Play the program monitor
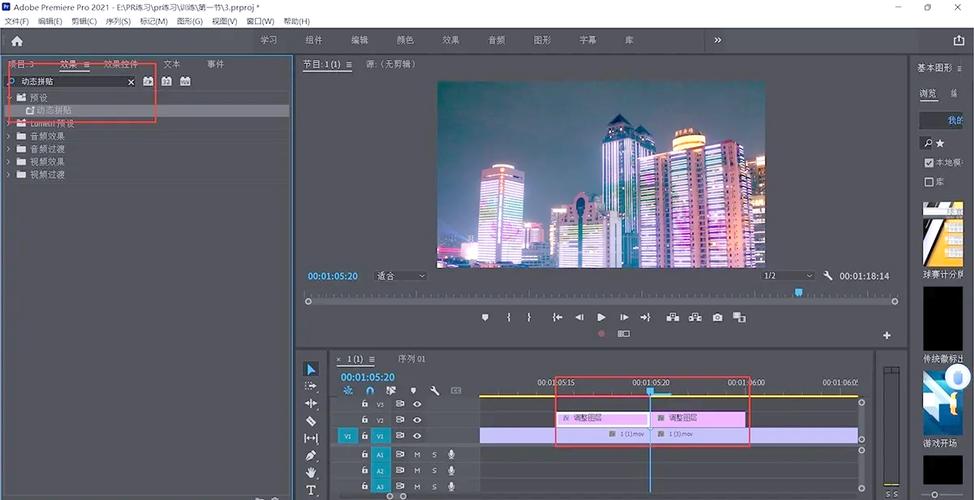This screenshot has width=974, height=500. [x=601, y=317]
